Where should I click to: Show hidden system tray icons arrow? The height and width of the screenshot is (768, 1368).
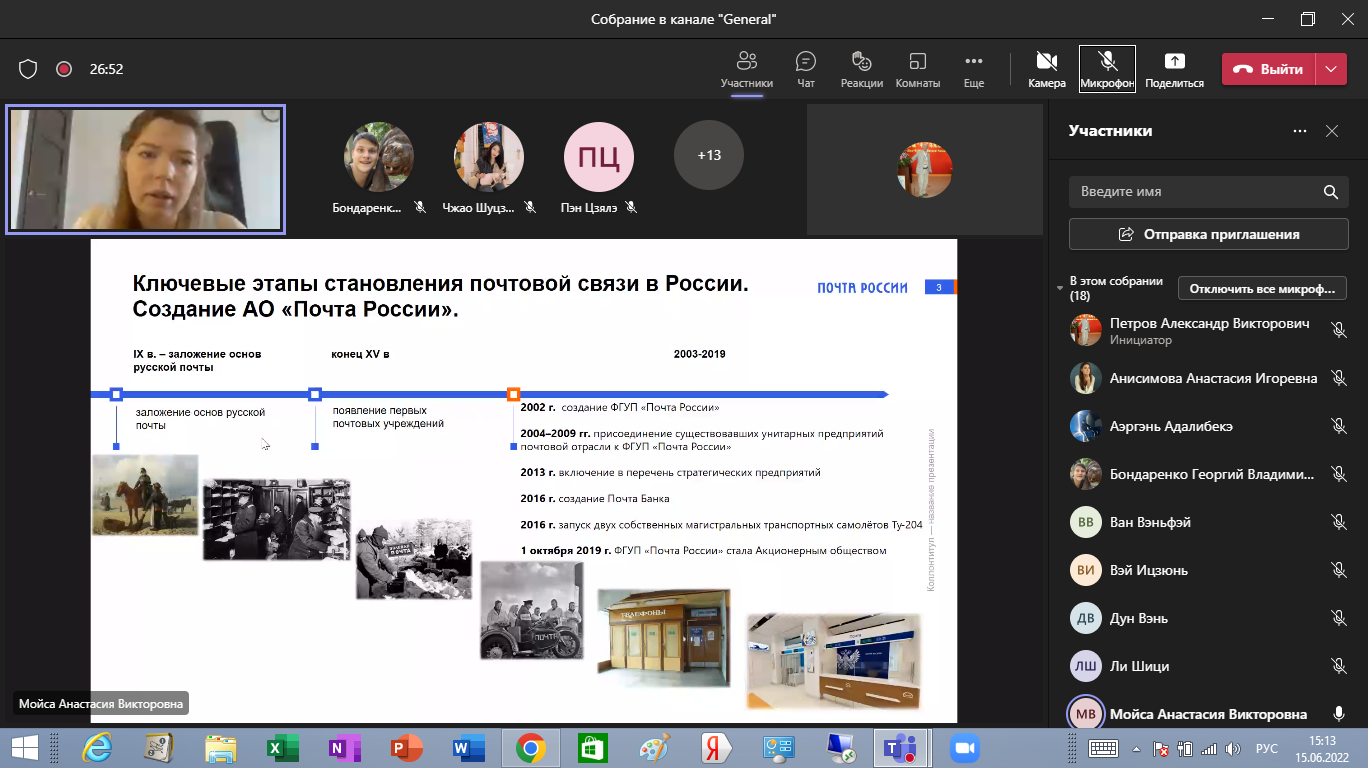pyautogui.click(x=1136, y=748)
